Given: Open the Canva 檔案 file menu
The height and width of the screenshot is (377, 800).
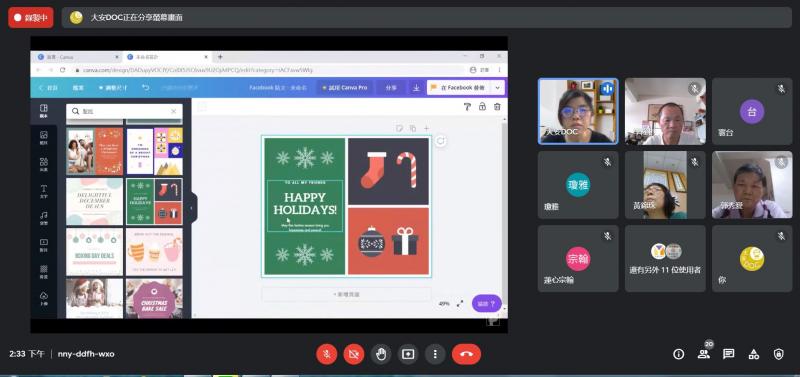Looking at the screenshot, I should [78, 88].
